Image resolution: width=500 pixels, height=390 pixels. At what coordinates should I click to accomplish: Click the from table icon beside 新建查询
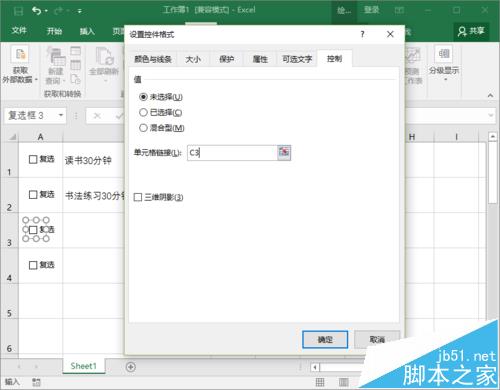pos(76,65)
